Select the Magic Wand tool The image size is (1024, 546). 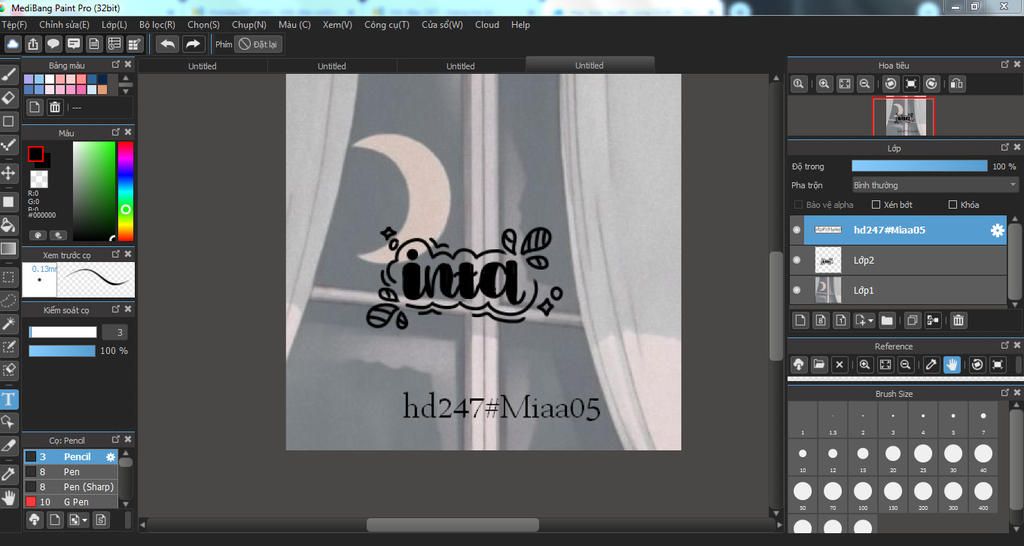[8, 324]
